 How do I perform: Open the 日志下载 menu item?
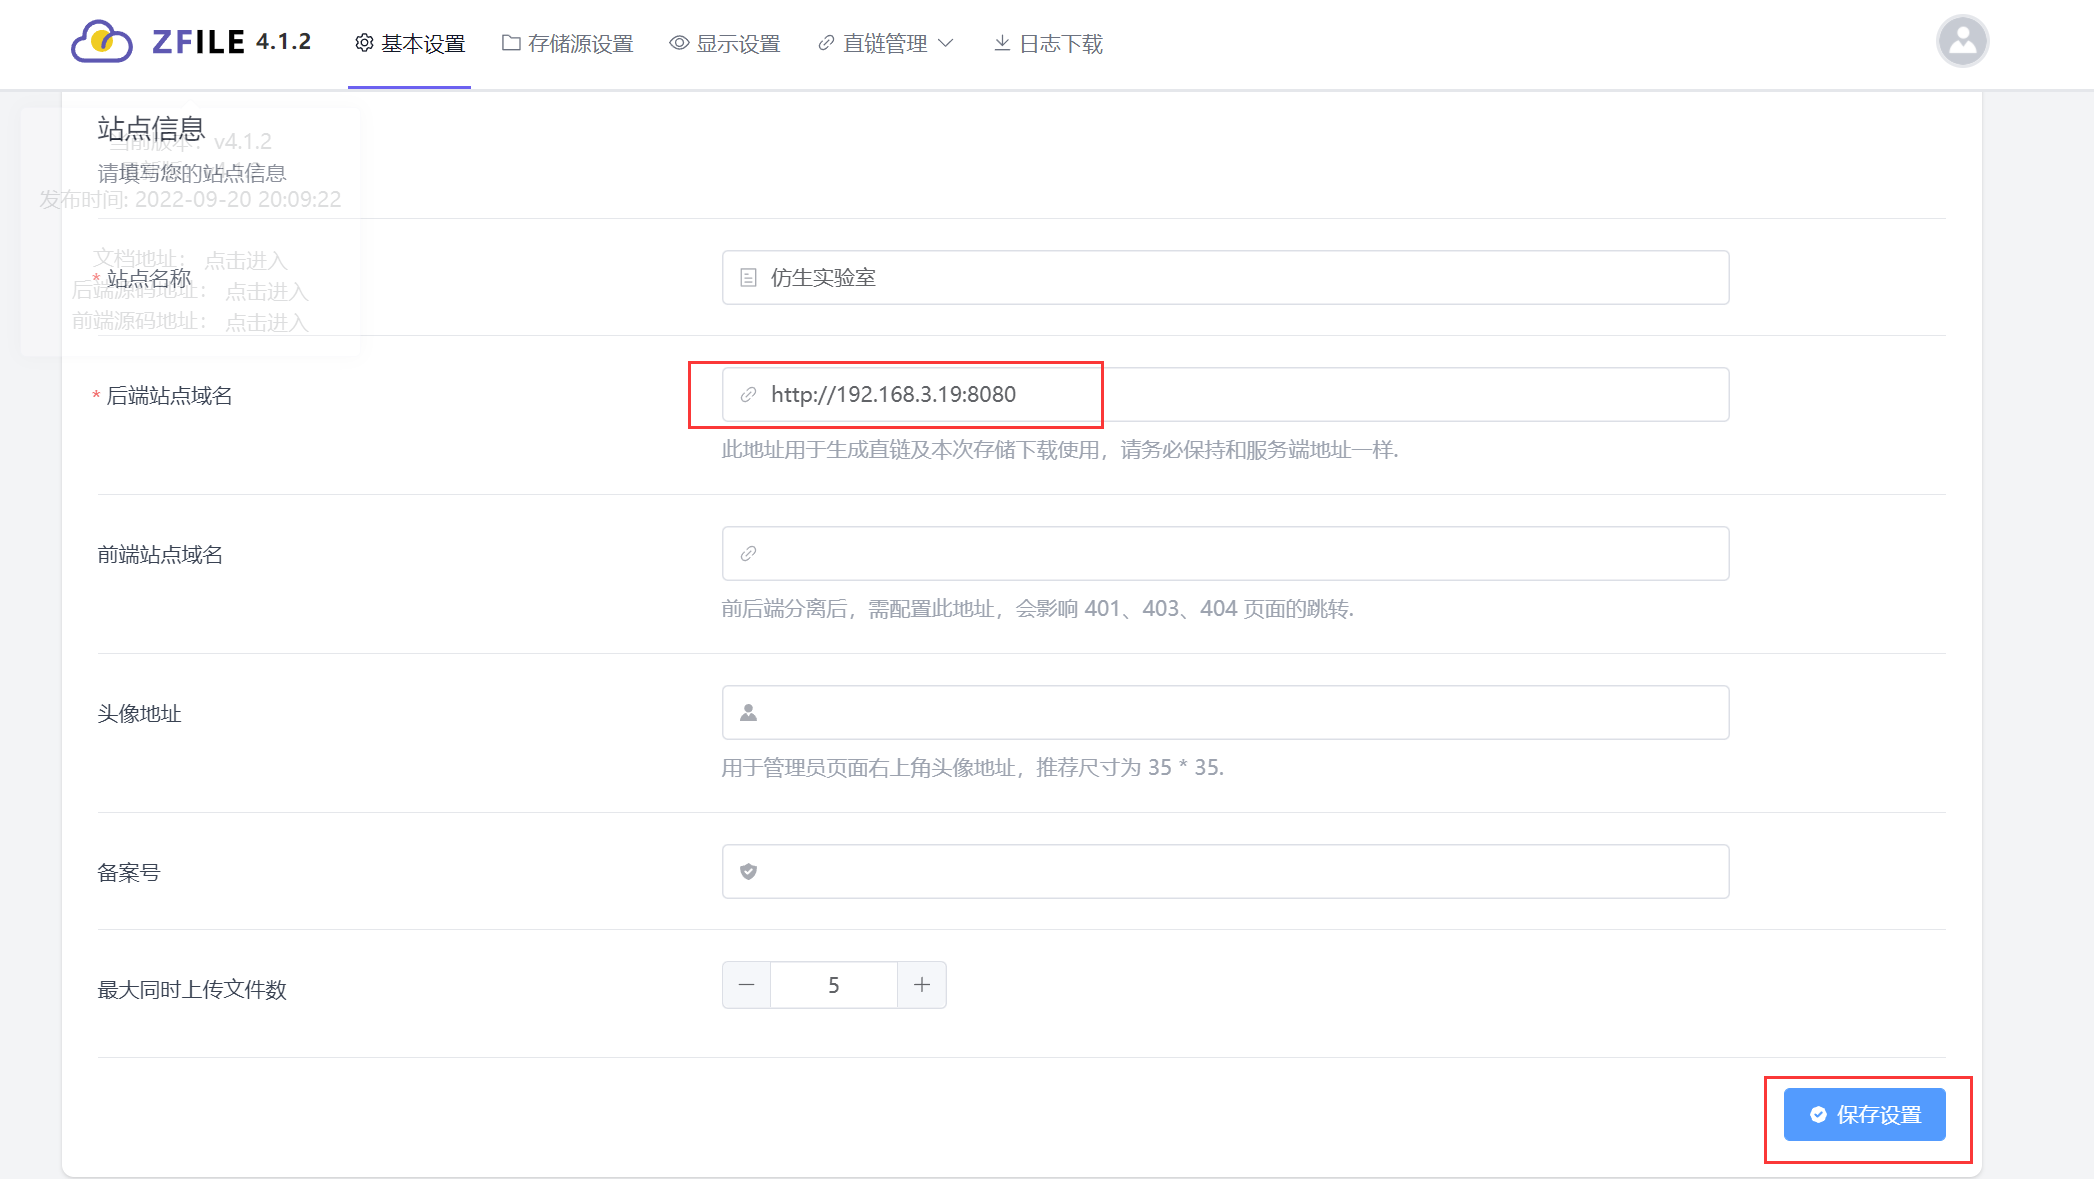coord(1048,44)
